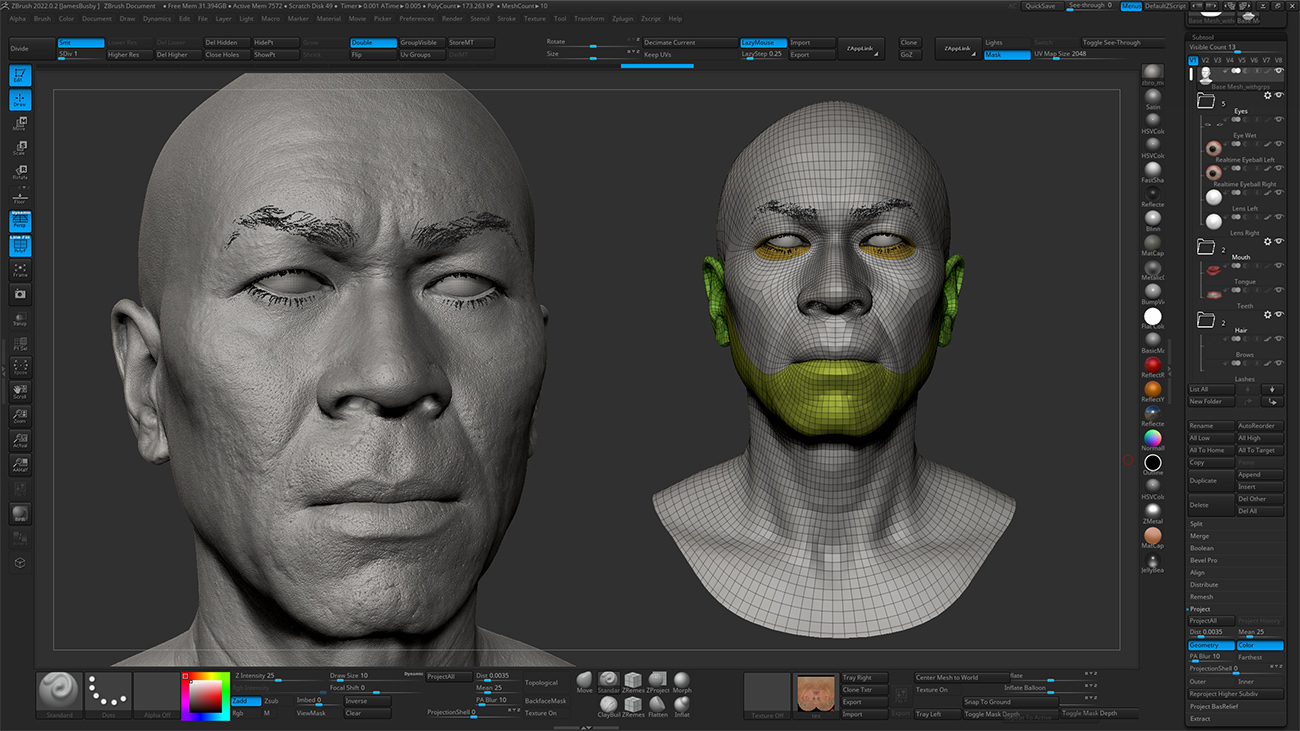Expand the Project subpalette section

(1200, 609)
